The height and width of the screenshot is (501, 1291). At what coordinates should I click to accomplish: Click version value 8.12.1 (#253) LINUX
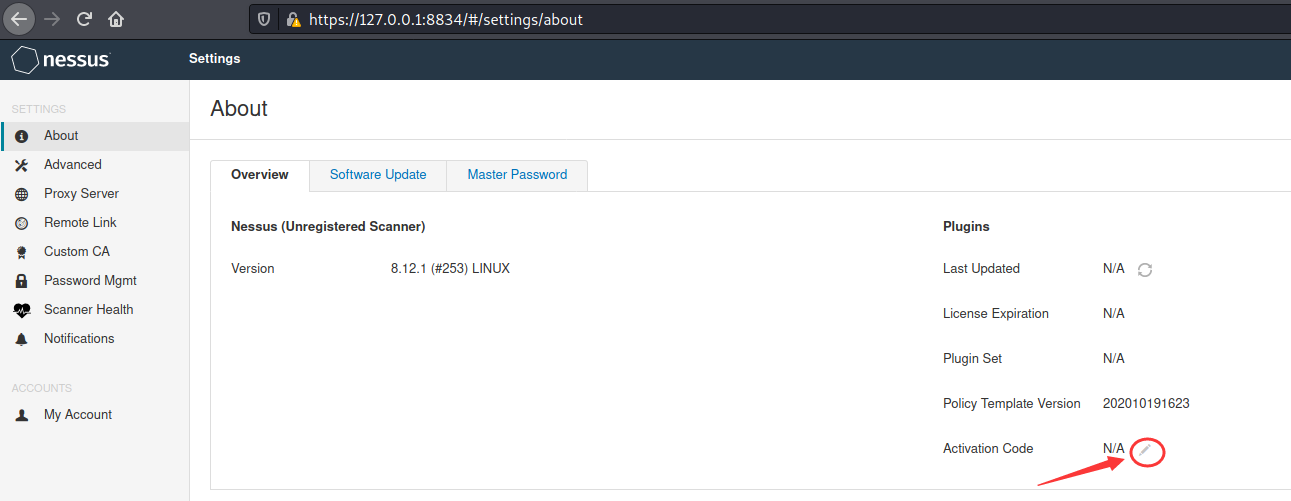click(x=450, y=269)
